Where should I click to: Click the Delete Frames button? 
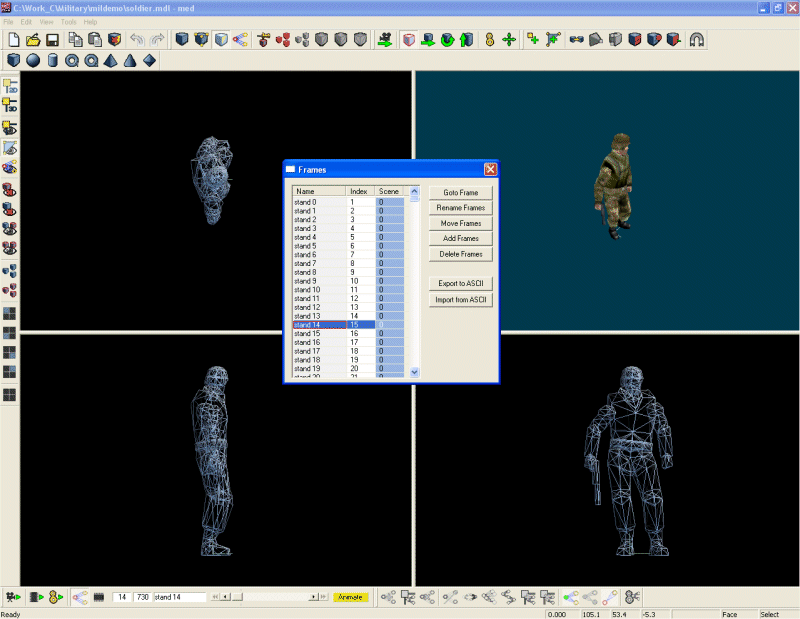tap(461, 254)
